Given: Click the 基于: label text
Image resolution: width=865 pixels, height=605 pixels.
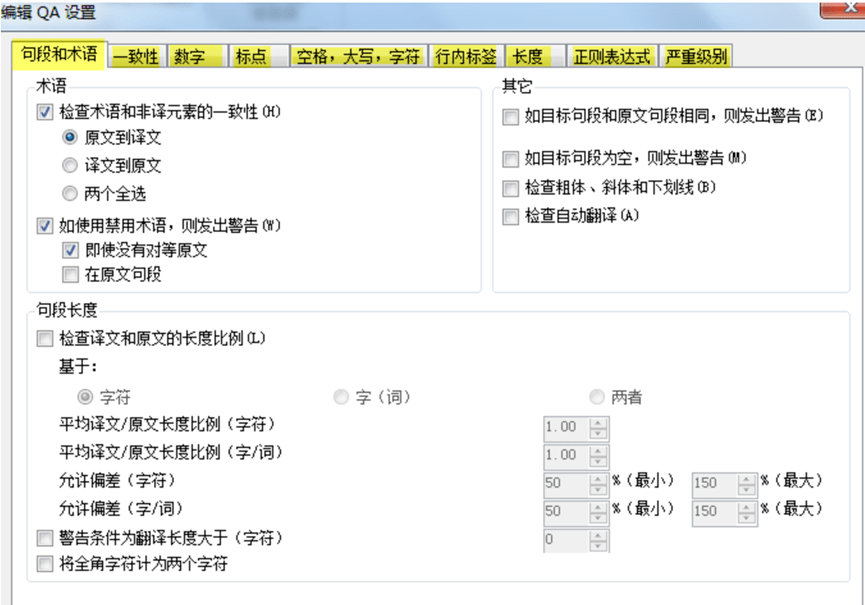Looking at the screenshot, I should (x=78, y=367).
